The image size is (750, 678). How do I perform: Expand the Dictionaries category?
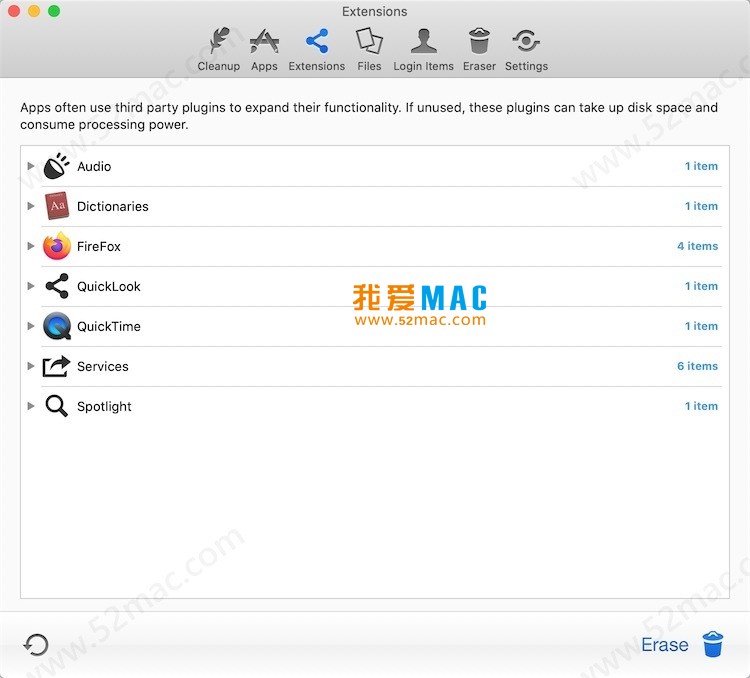[31, 206]
